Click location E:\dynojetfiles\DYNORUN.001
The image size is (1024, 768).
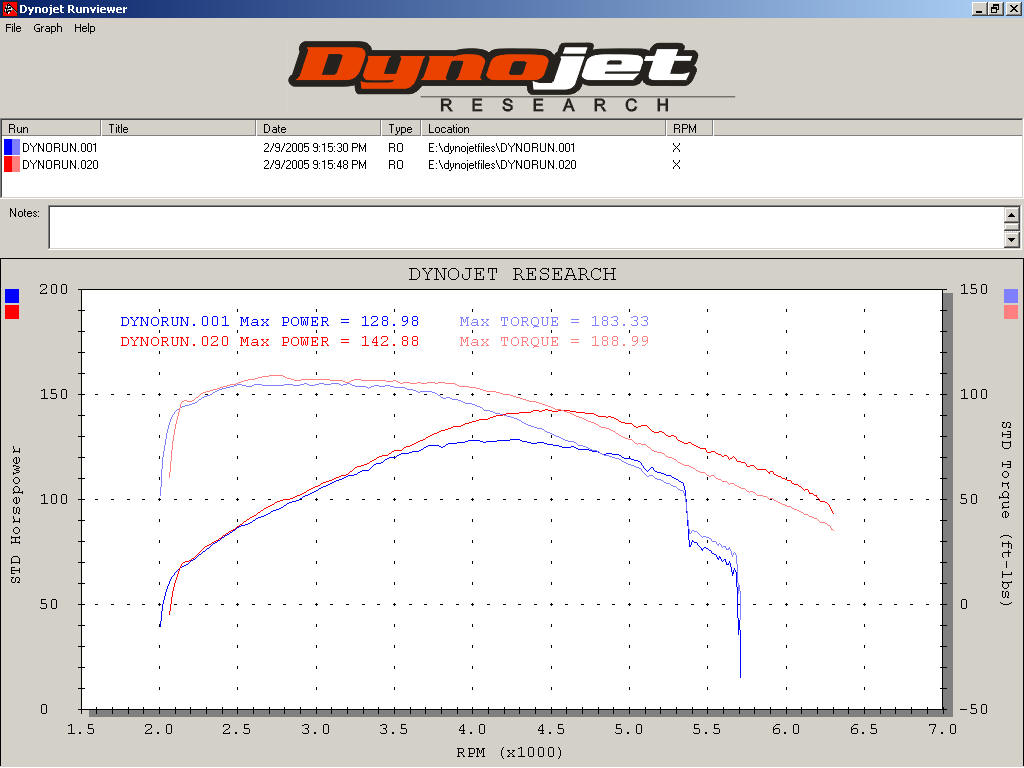pyautogui.click(x=502, y=148)
